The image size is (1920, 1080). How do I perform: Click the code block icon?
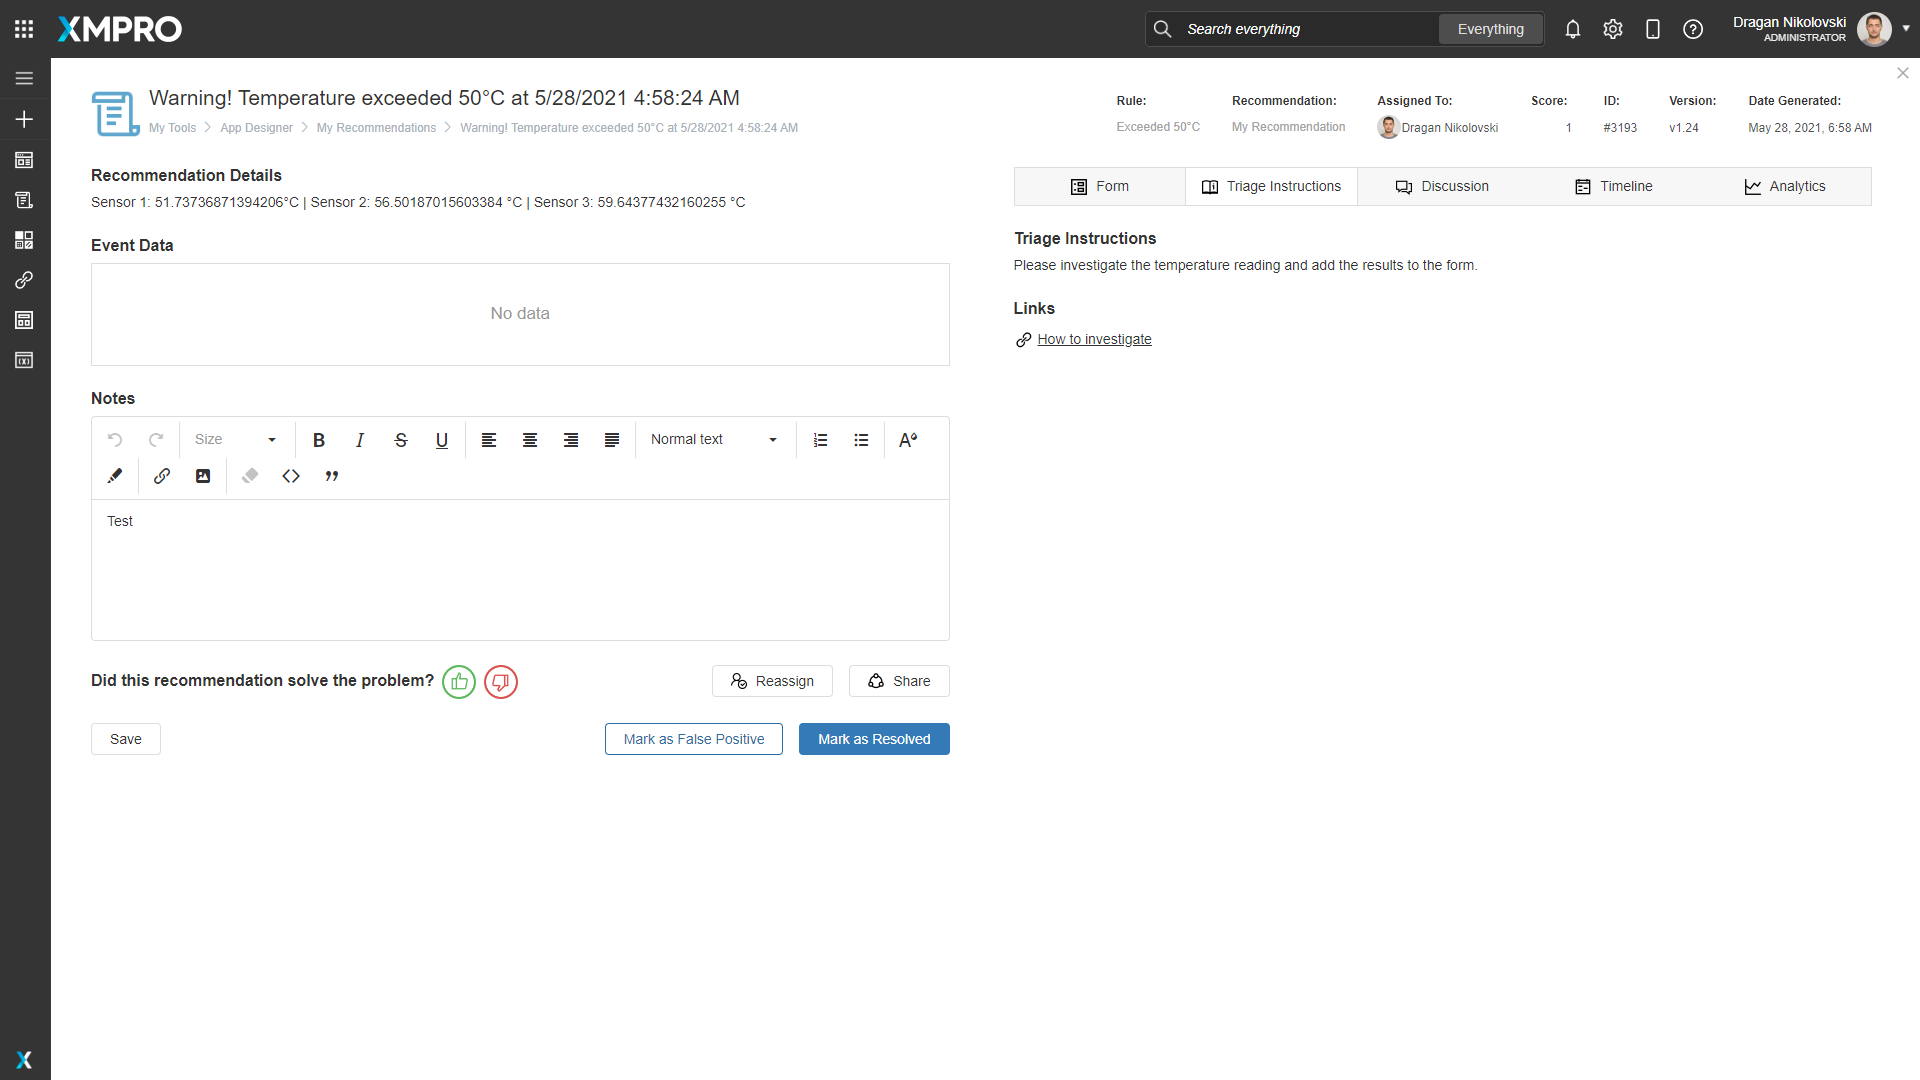click(291, 476)
